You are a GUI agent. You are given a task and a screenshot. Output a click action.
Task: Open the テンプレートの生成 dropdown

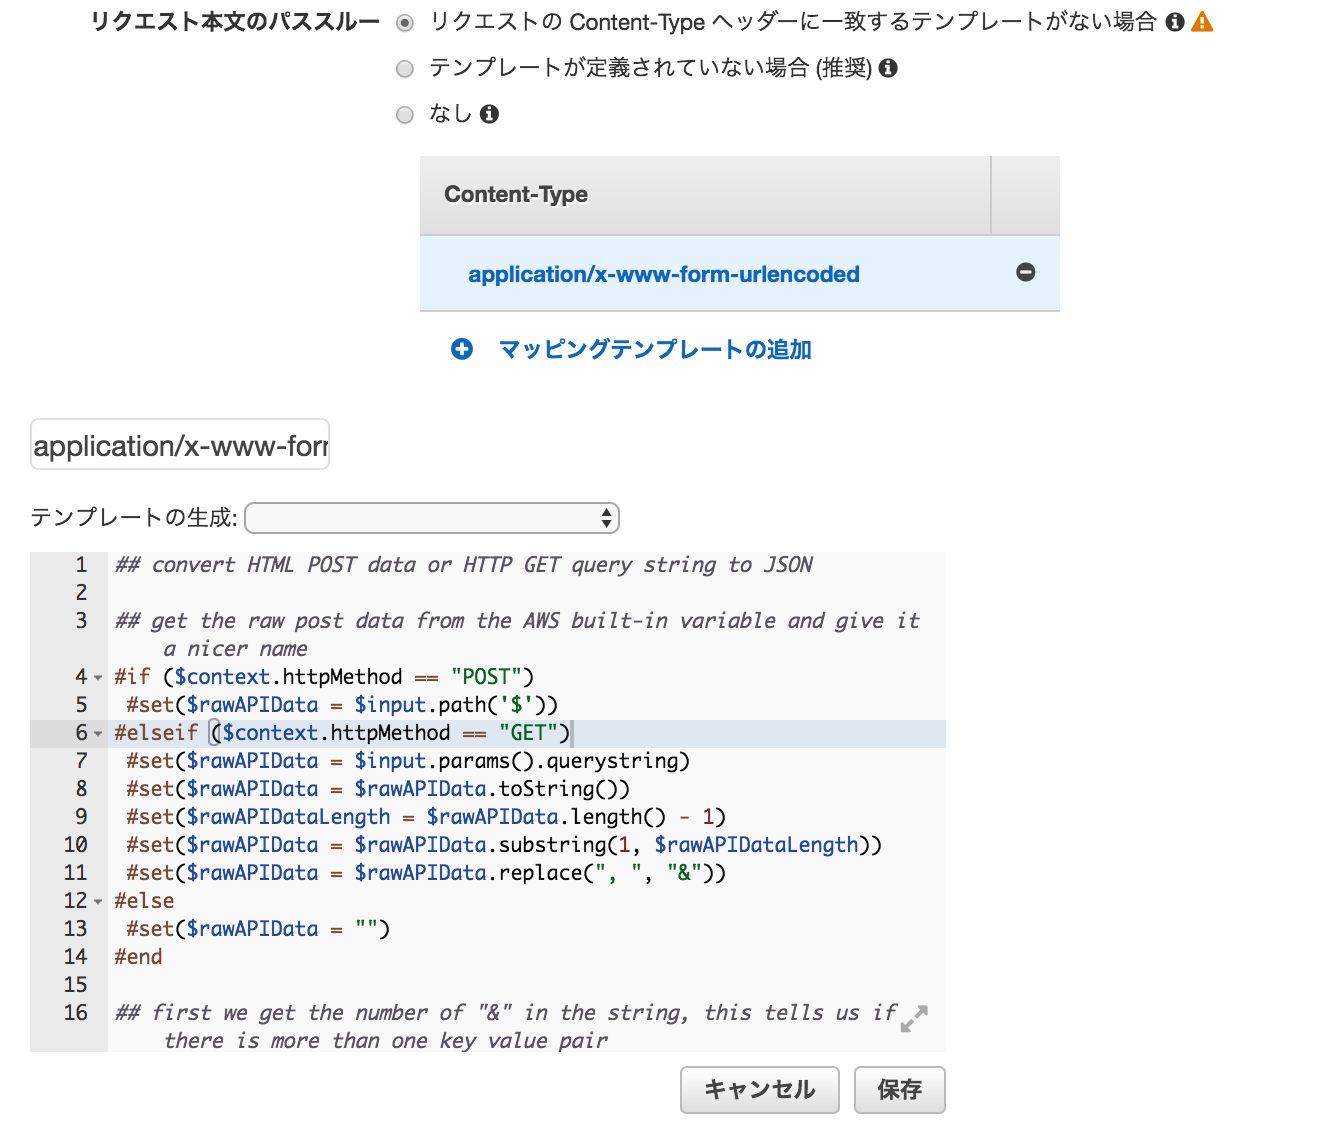432,518
